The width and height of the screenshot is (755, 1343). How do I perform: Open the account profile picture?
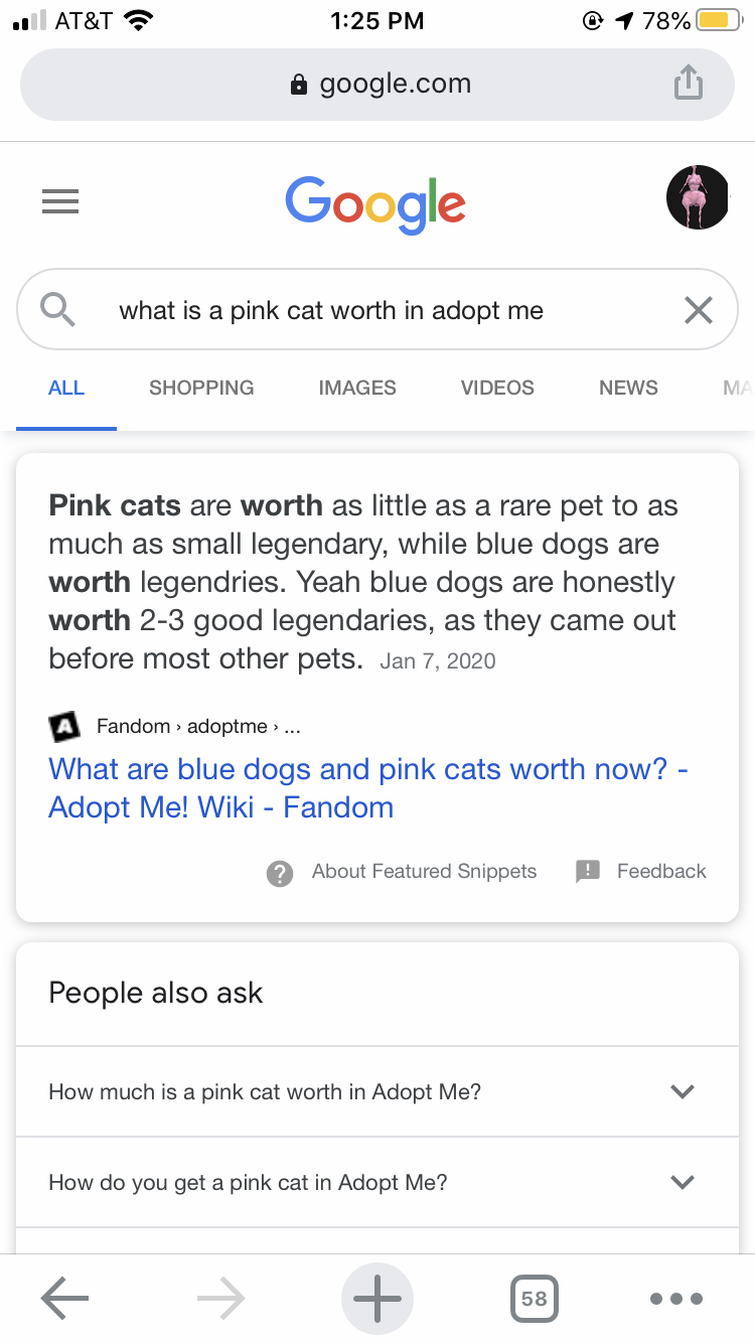697,197
